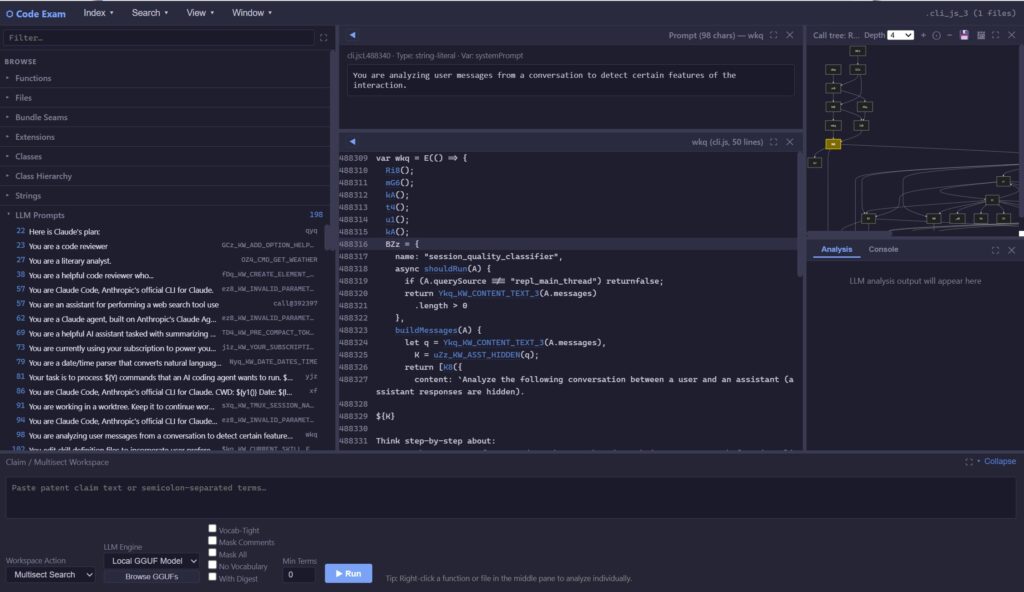Screen dimensions: 1024x592
Task: Click Ykq_KW_CONTENT_TEXT_3 in shouldRun line
Action: click(x=488, y=293)
